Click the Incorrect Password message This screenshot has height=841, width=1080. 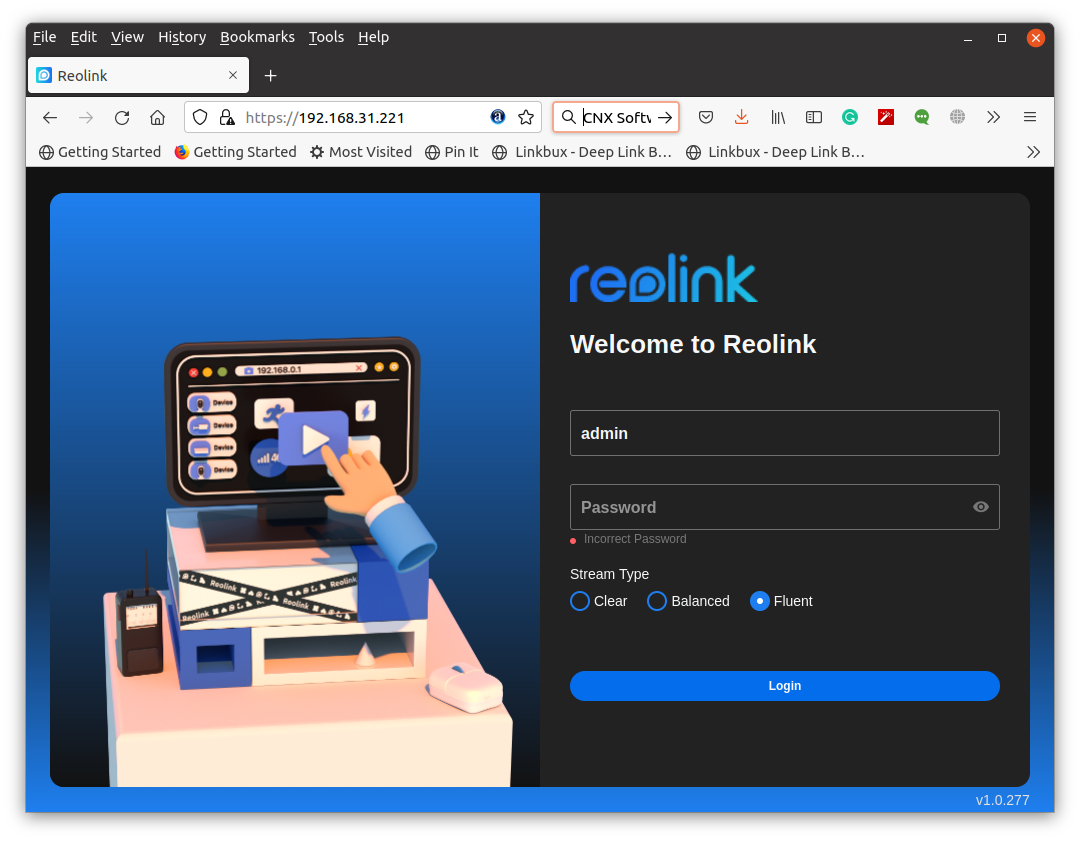(x=634, y=539)
